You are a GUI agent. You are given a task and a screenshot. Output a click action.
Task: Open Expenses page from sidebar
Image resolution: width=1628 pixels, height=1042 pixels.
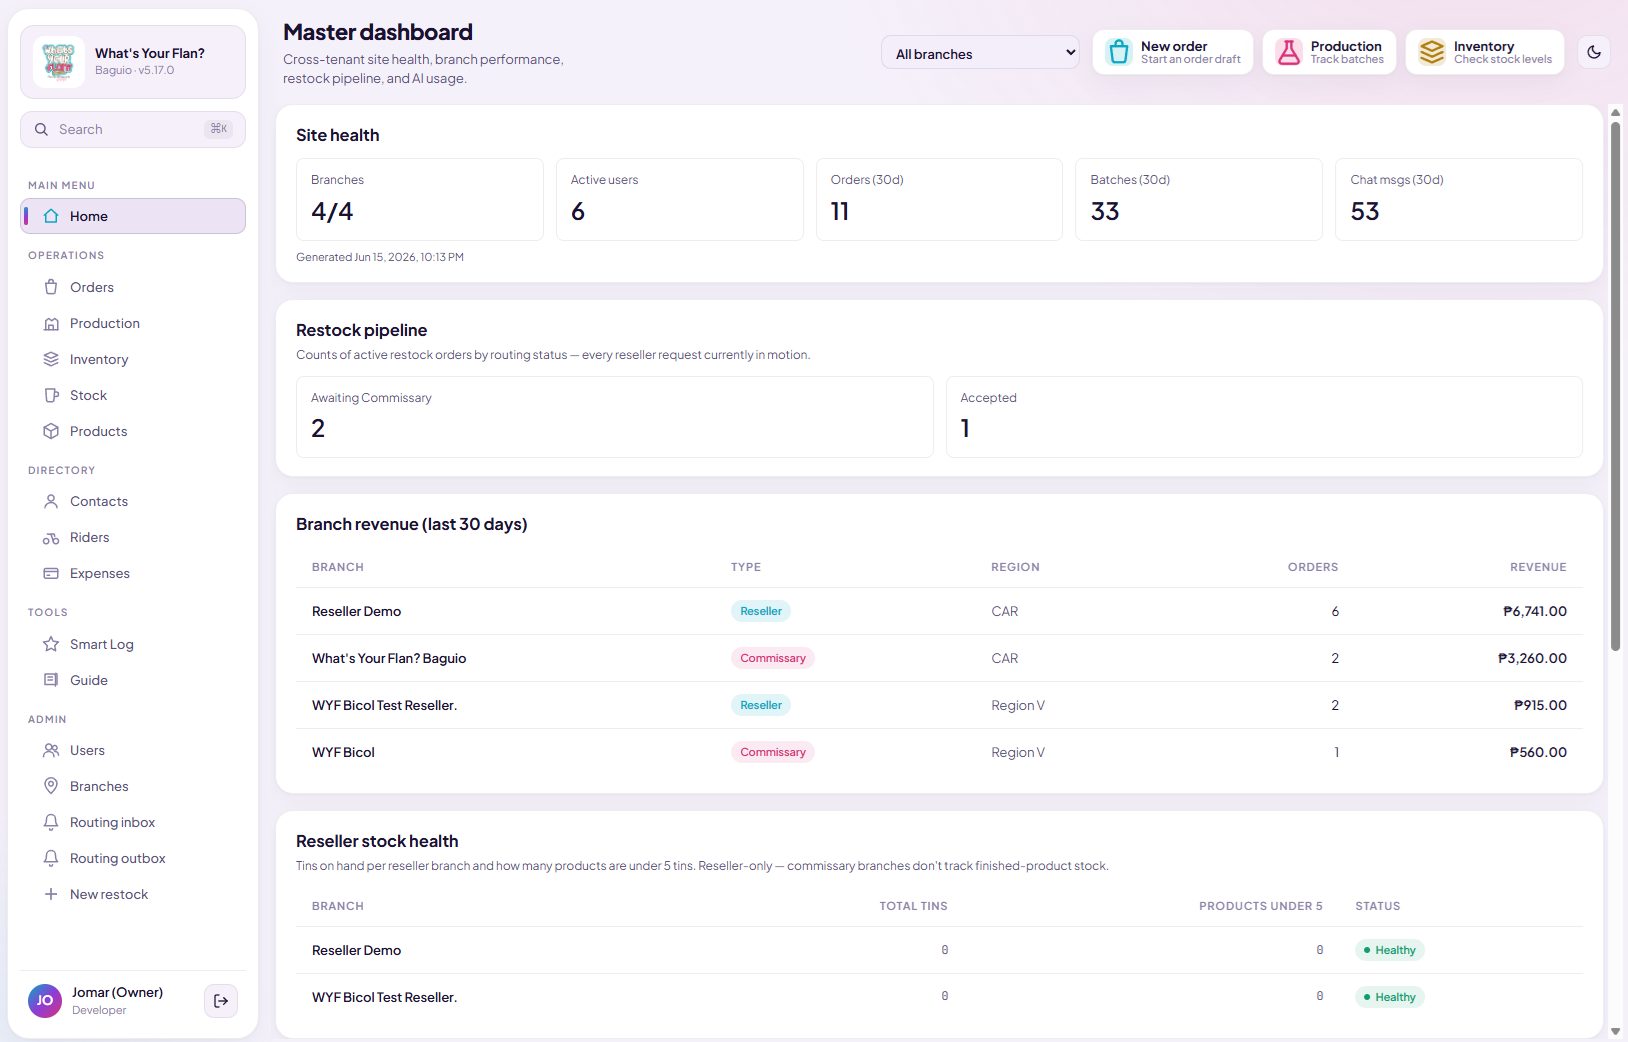(133, 573)
